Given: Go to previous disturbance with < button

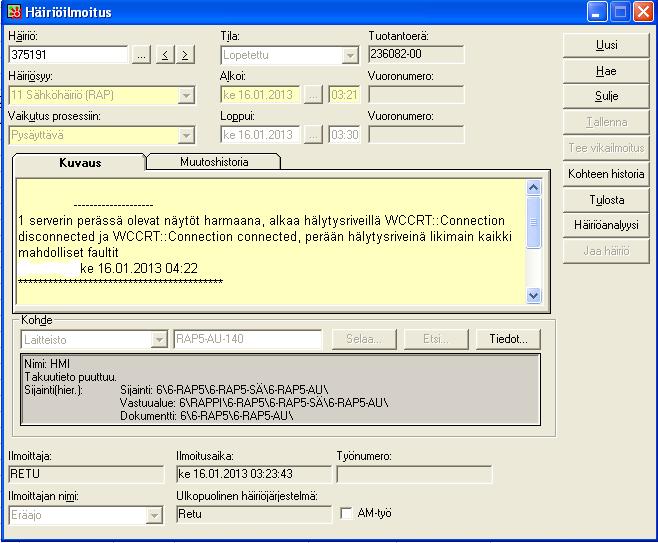Looking at the screenshot, I should click(x=165, y=55).
